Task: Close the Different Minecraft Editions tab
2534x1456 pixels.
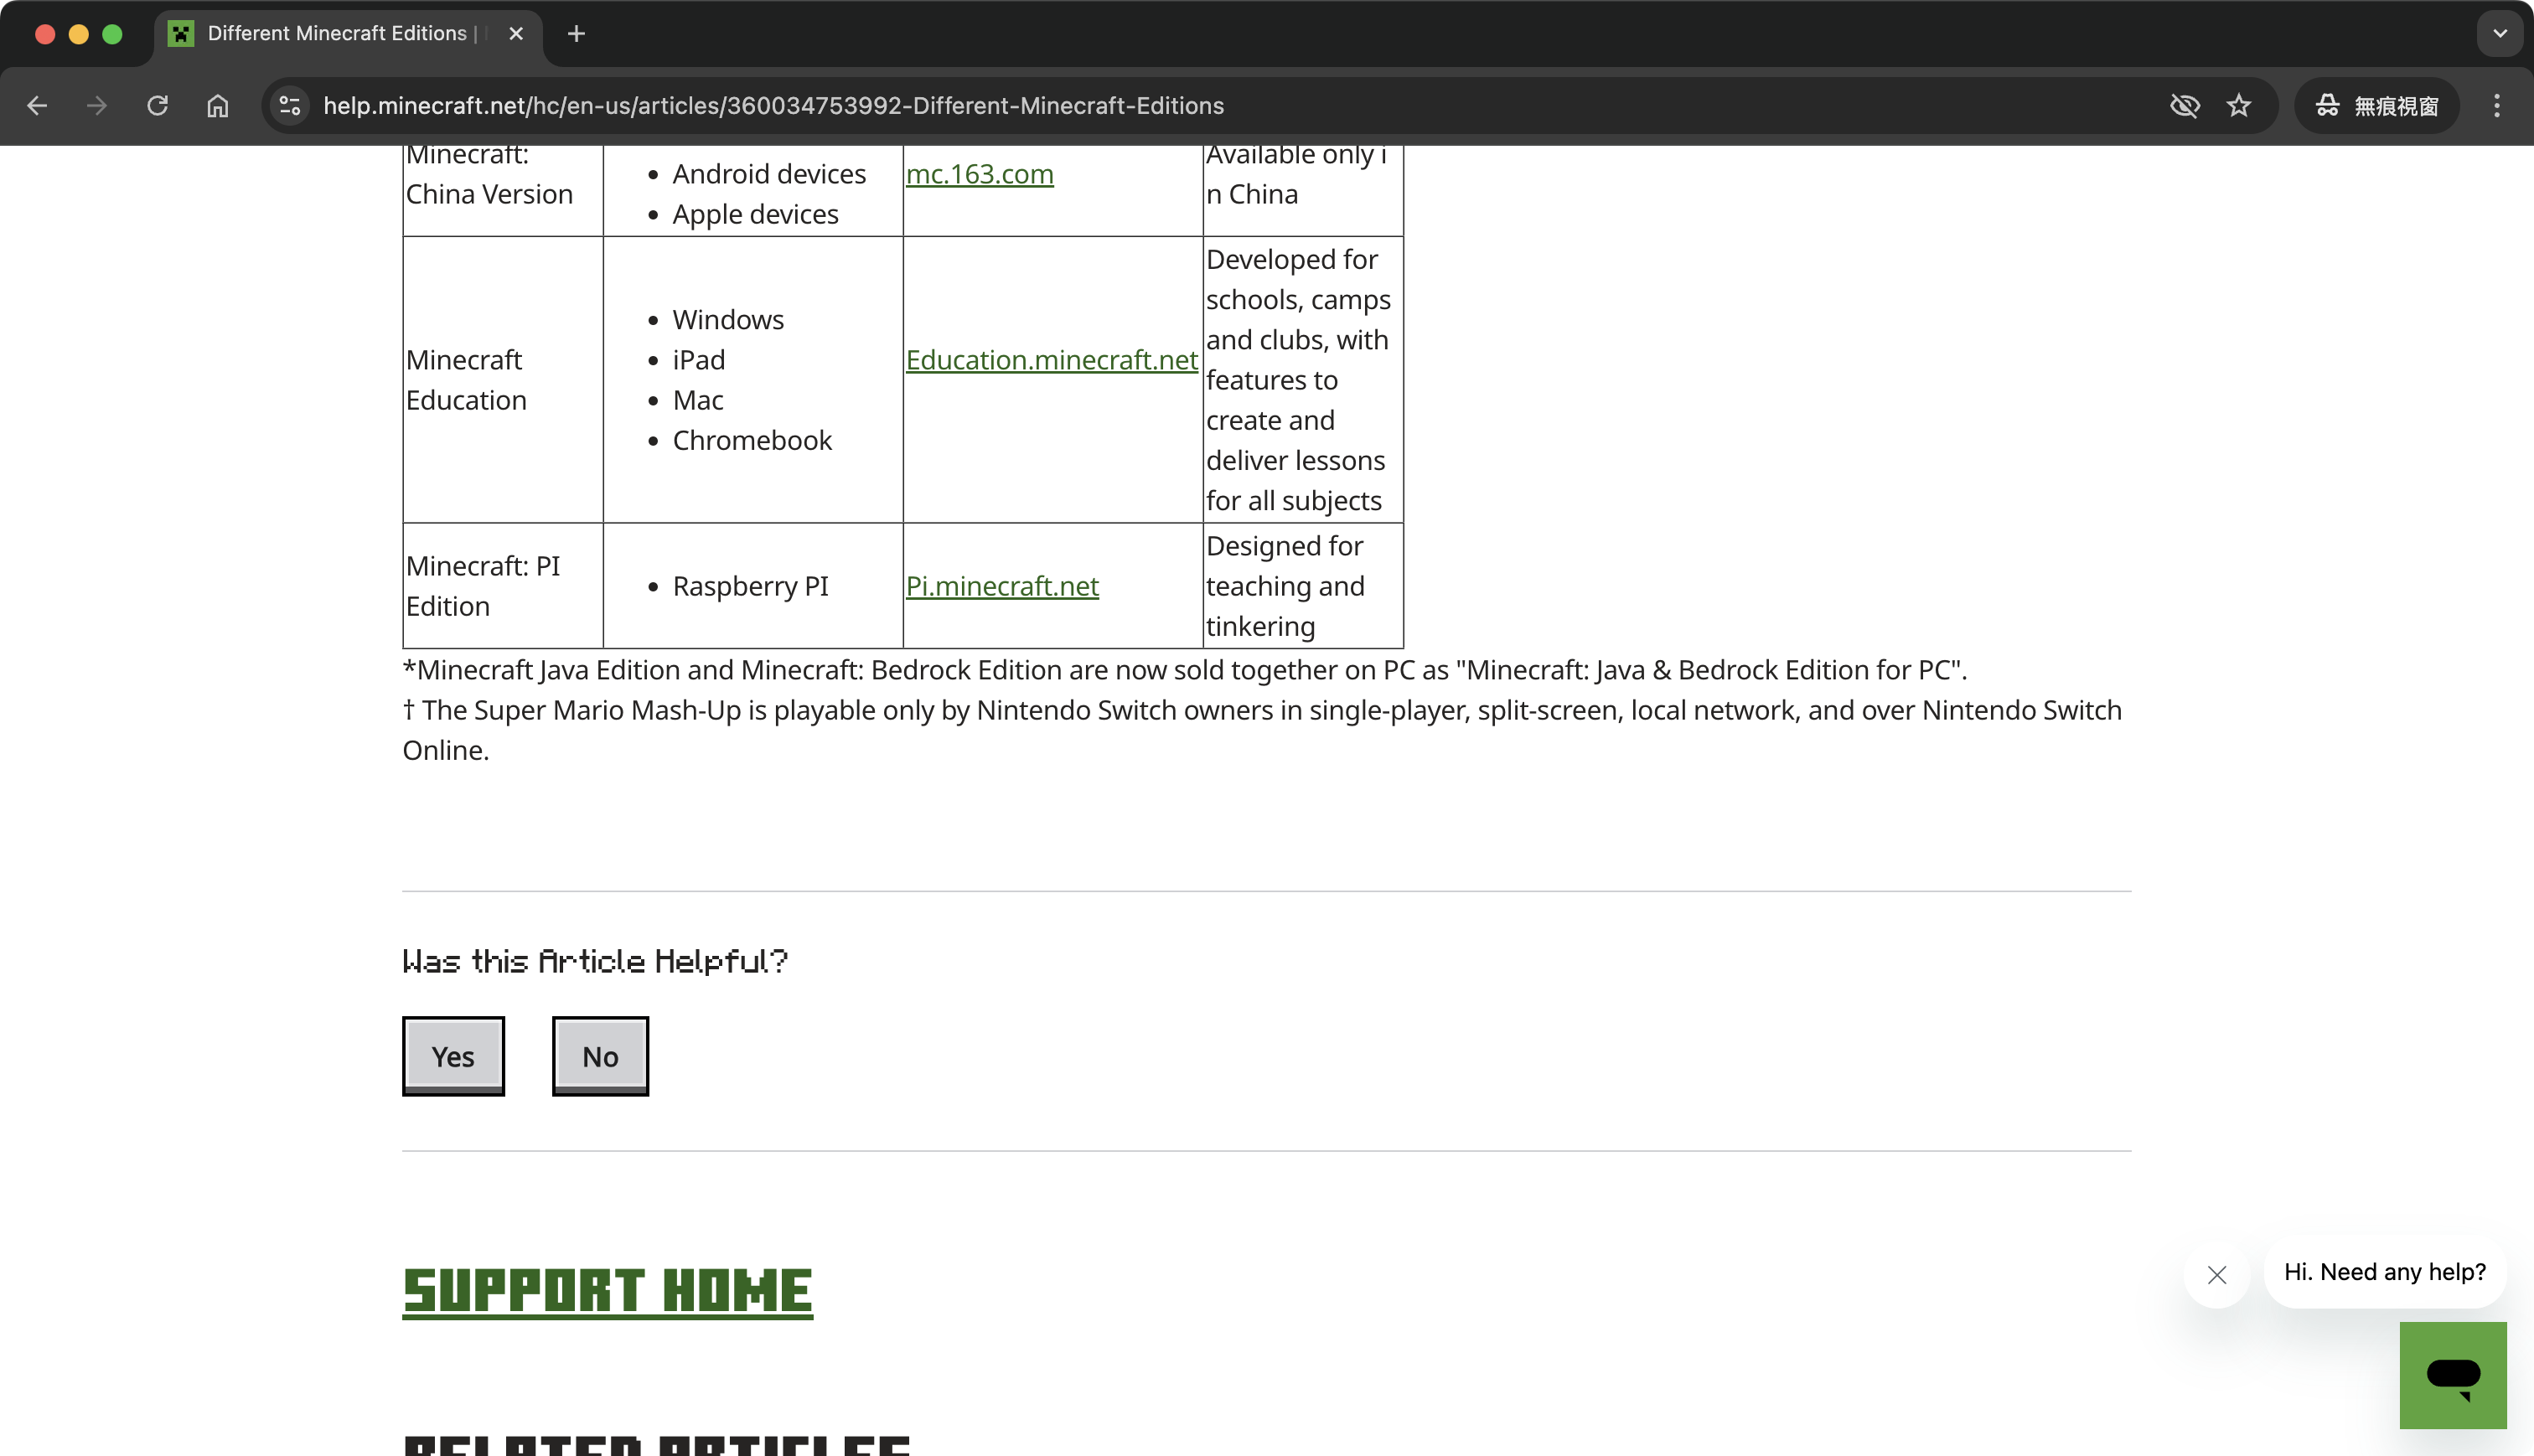Action: pos(516,34)
